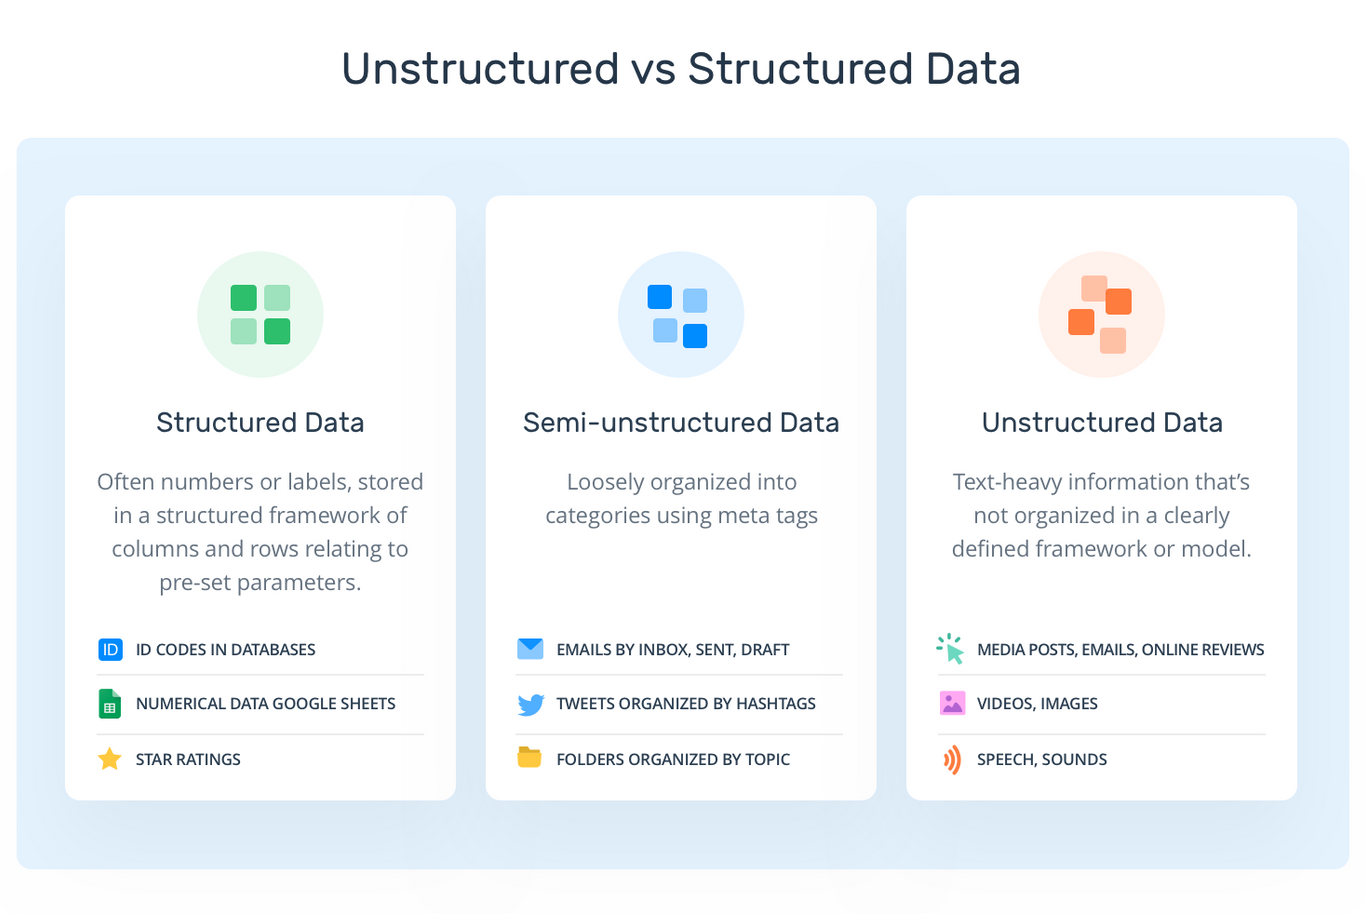1366x914 pixels.
Task: Click the green cursor media posts icon
Action: click(951, 649)
